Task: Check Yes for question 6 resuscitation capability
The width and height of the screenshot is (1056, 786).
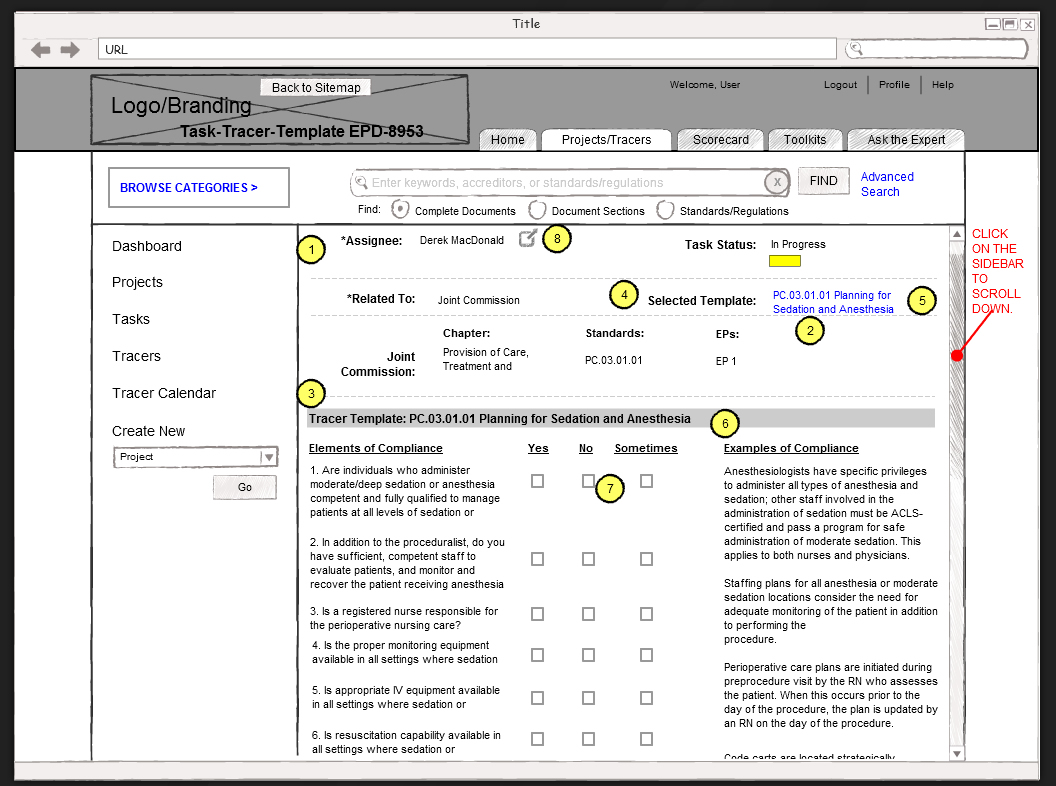Action: [537, 739]
